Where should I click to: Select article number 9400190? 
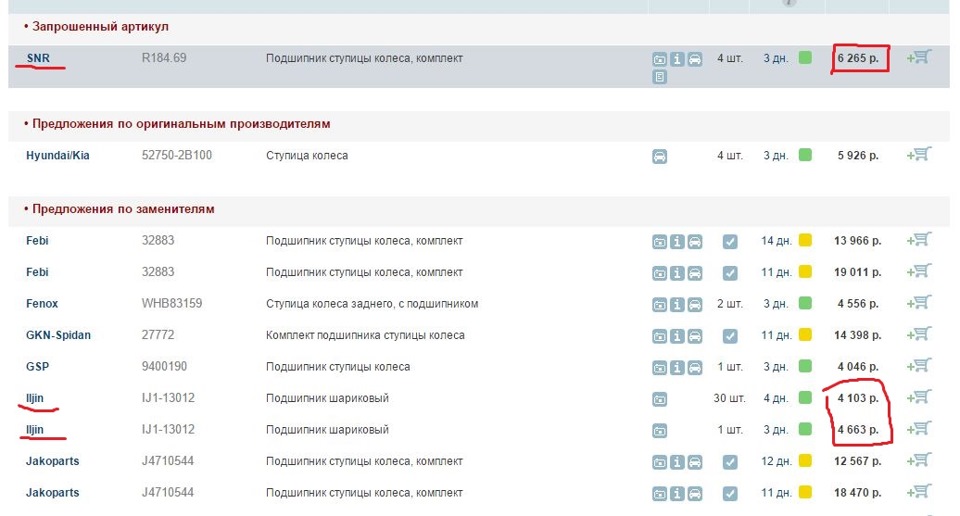[165, 367]
